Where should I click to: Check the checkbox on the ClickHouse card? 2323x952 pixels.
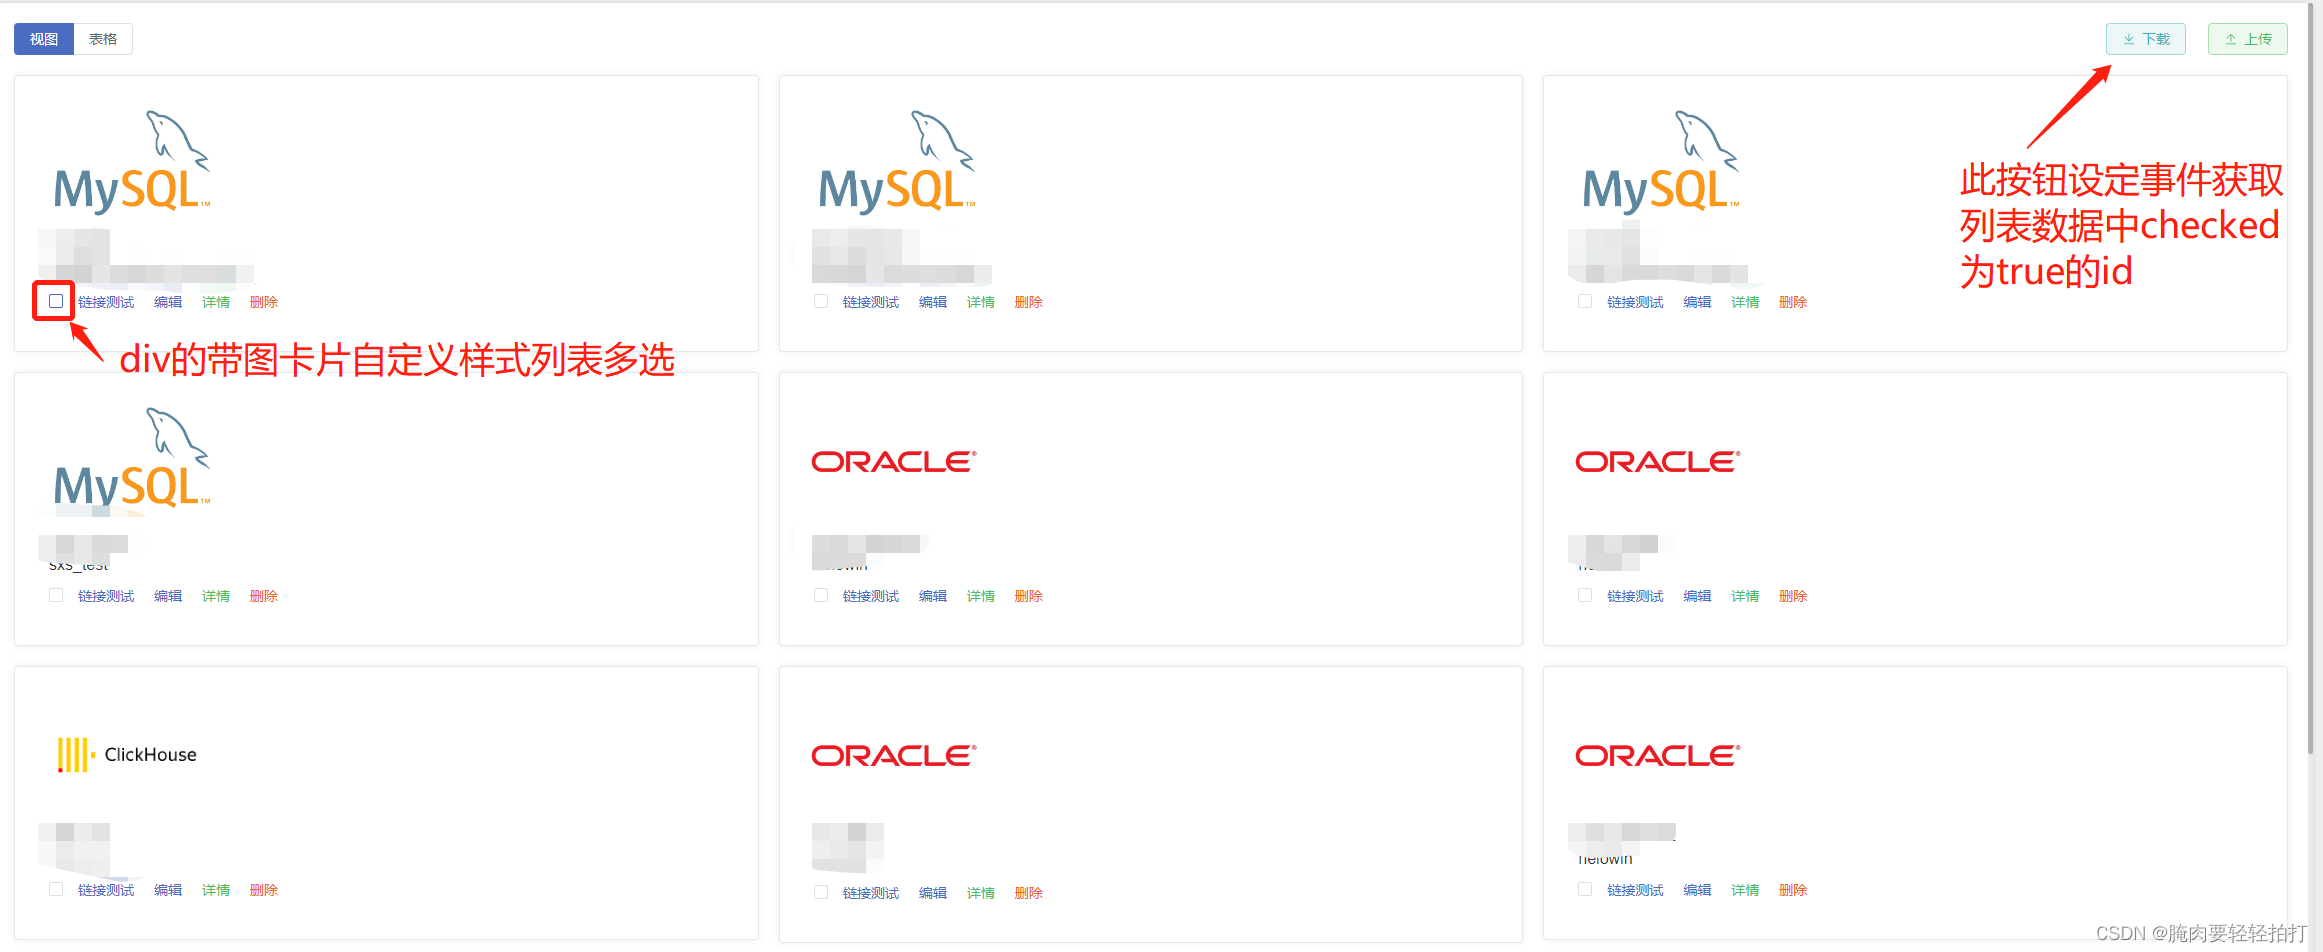click(55, 889)
